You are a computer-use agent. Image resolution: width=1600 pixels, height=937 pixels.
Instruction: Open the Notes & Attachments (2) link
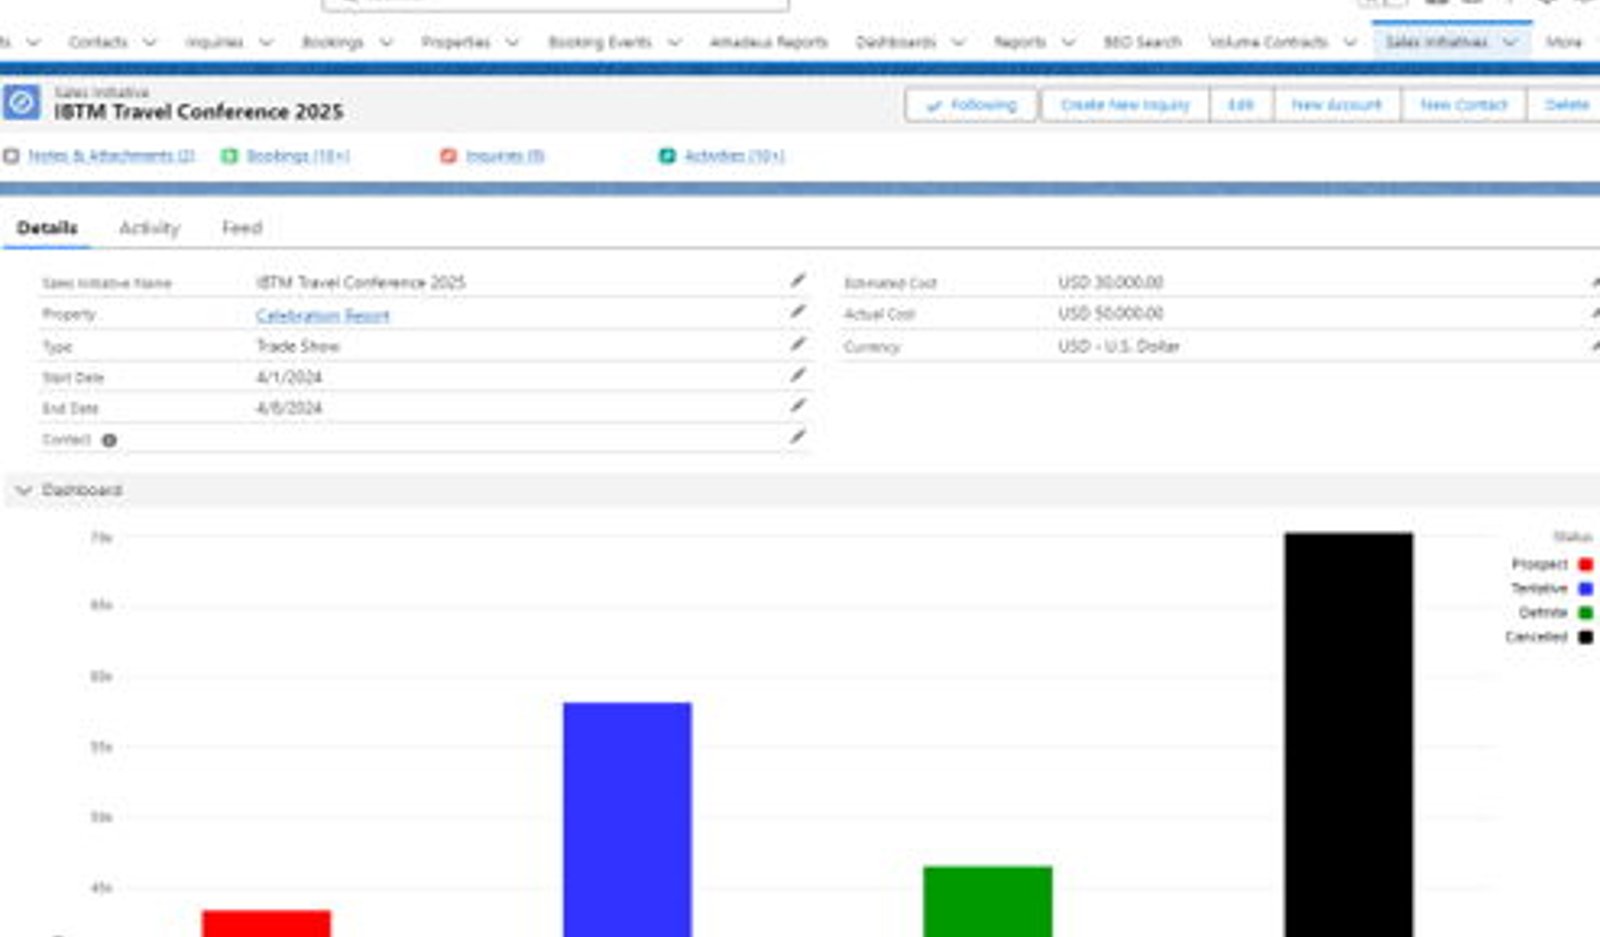[x=111, y=156]
